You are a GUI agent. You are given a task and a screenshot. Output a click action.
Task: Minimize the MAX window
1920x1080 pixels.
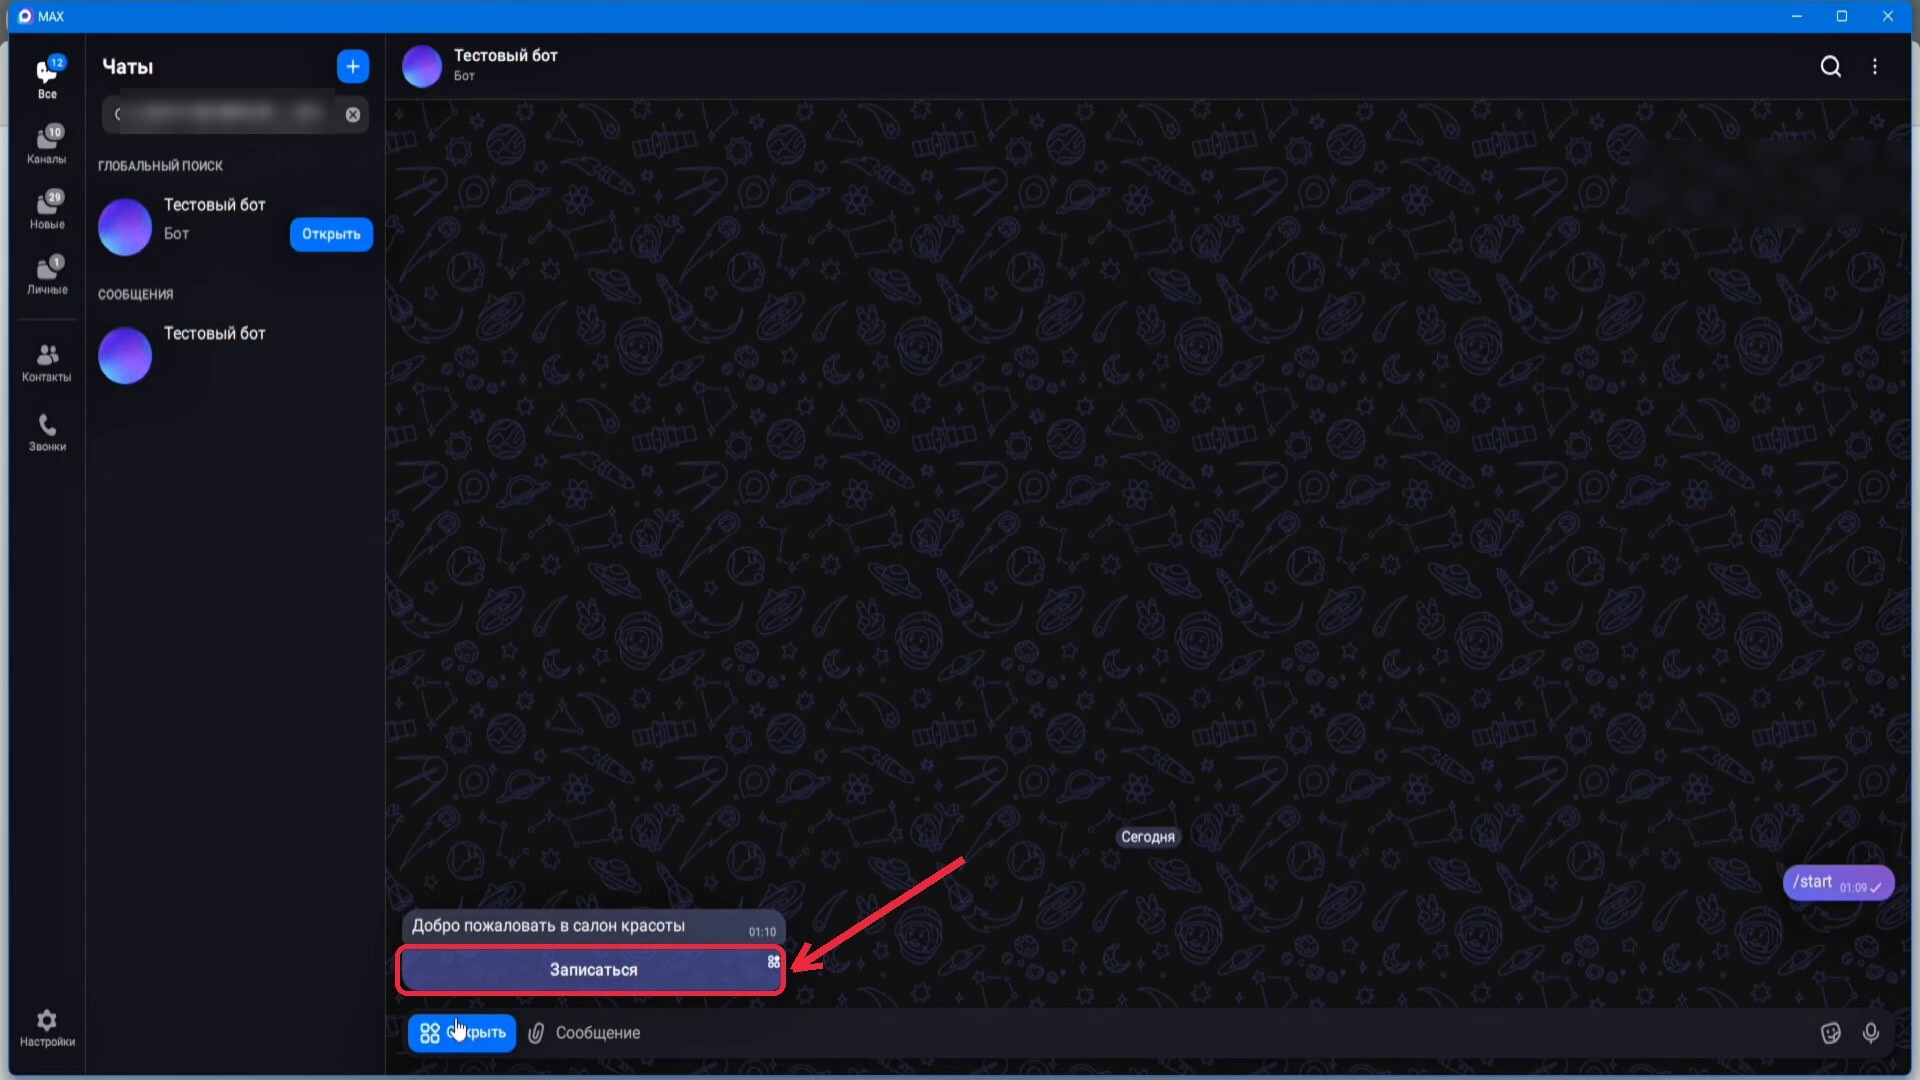(1796, 16)
